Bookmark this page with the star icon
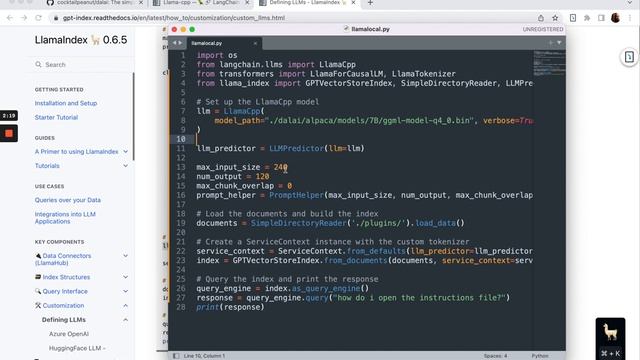The height and width of the screenshot is (360, 640). 555,18
